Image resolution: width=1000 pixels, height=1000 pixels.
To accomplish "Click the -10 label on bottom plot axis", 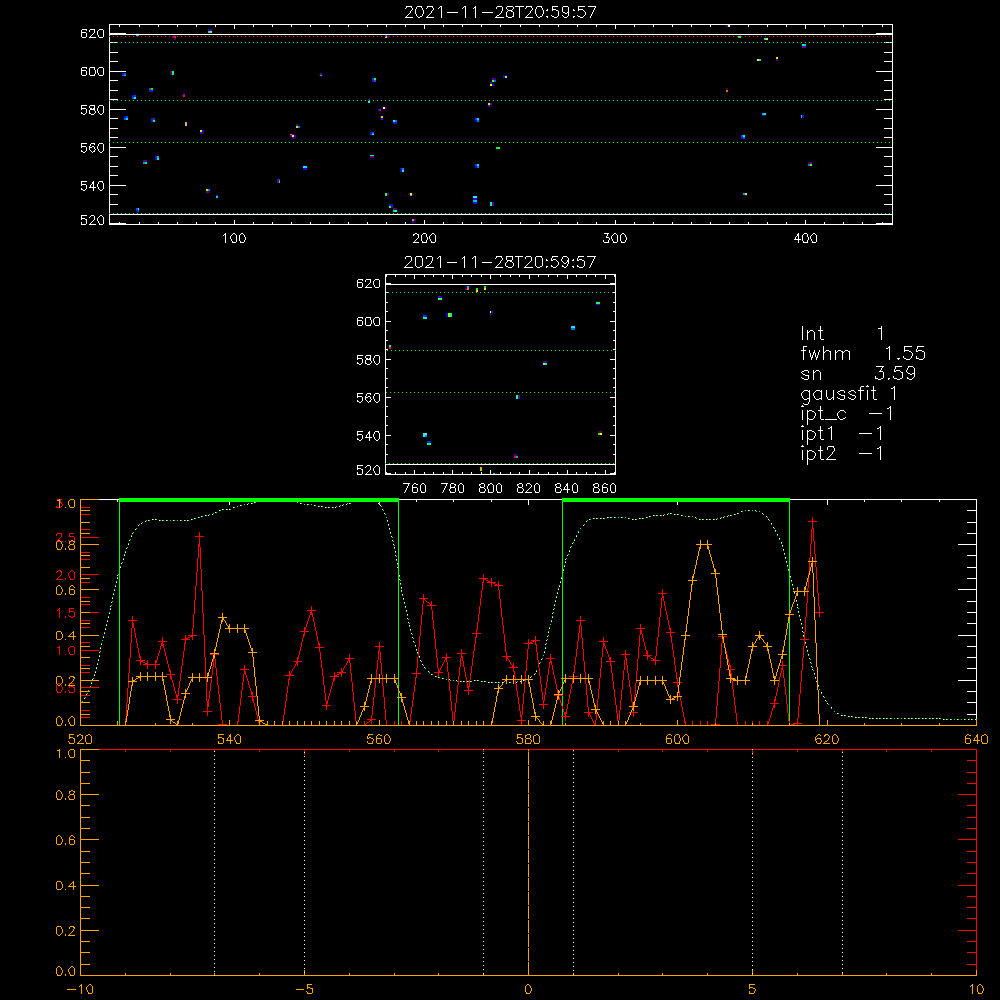I will click(80, 989).
